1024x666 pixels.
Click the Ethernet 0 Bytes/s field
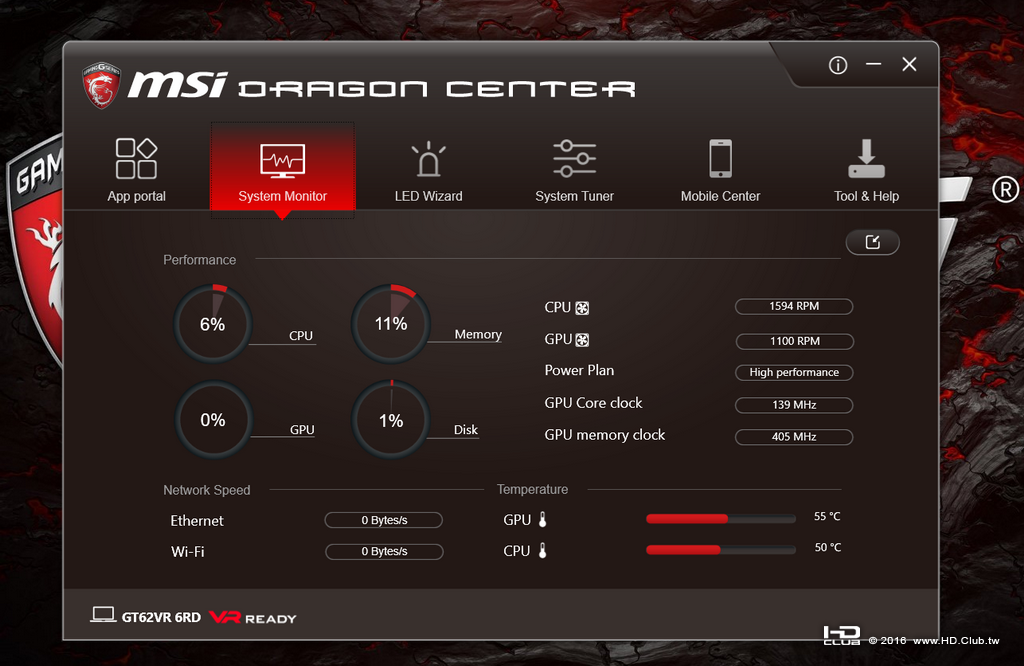[384, 520]
